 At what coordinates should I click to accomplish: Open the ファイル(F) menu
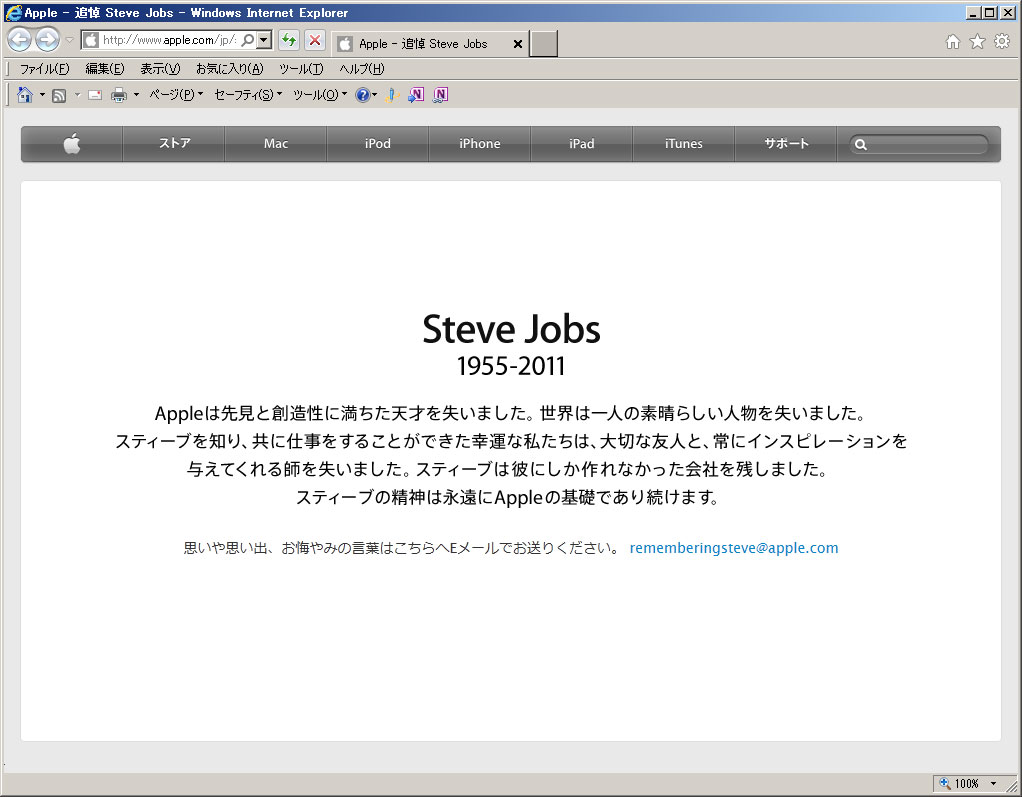pyautogui.click(x=44, y=68)
